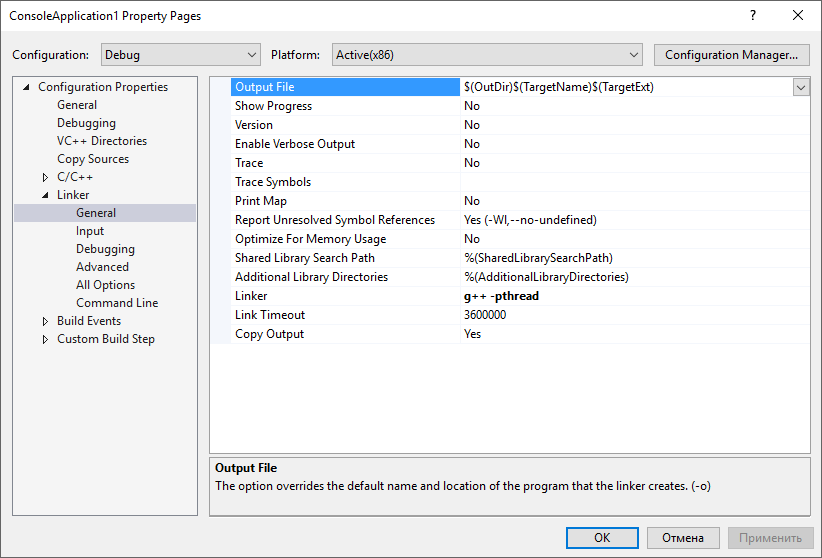822x558 pixels.
Task: Open Configuration Manager
Action: (731, 55)
